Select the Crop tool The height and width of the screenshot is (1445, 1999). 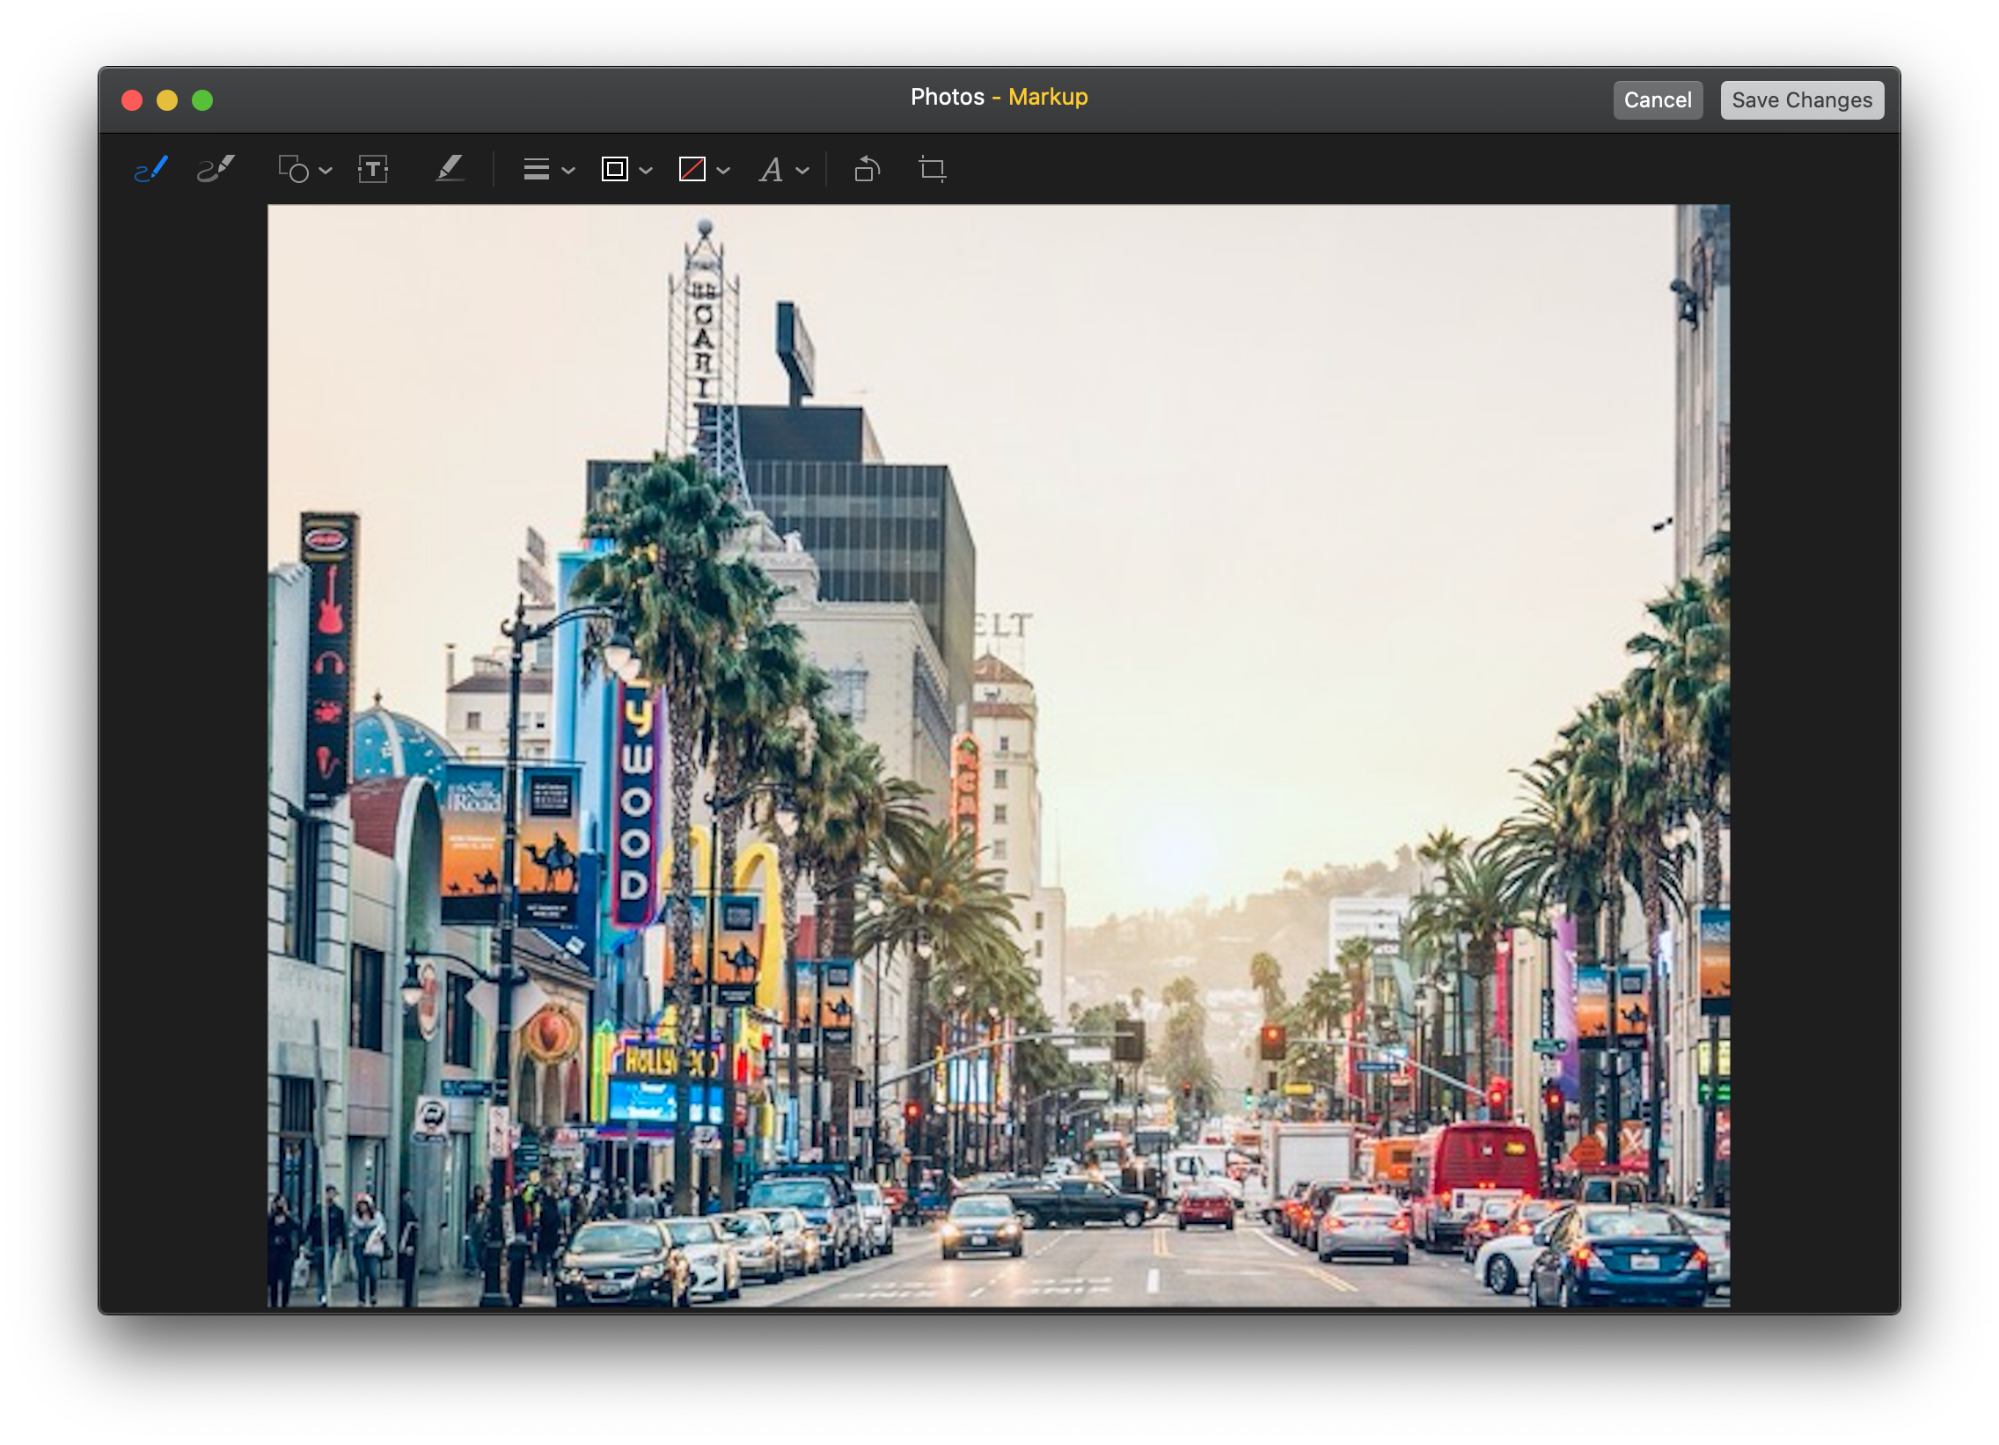coord(931,169)
